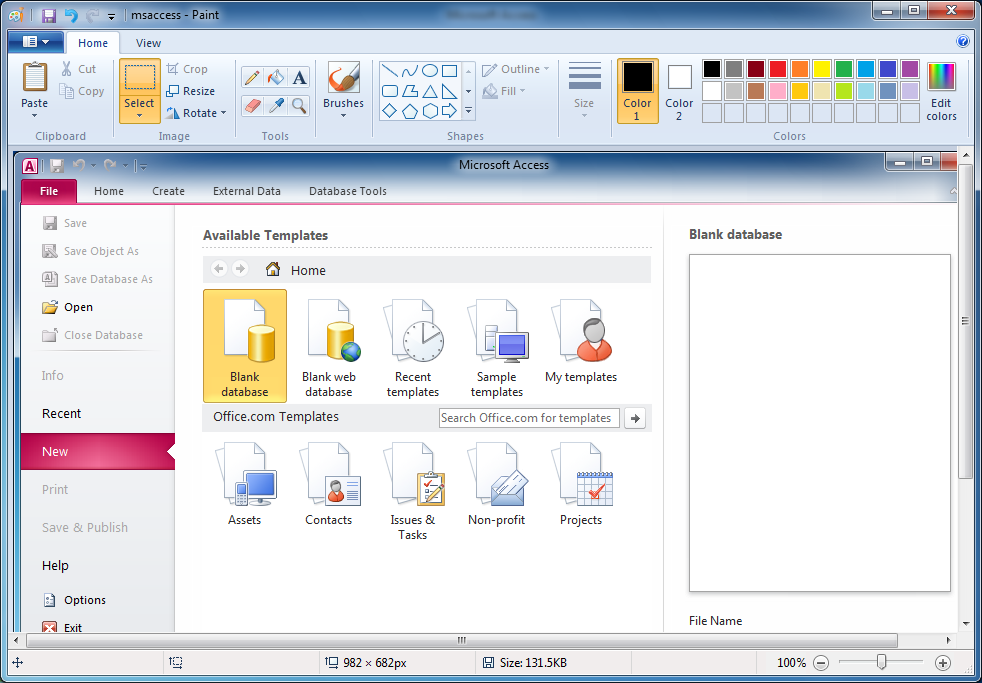Switch to the View tab
The width and height of the screenshot is (982, 683).
click(x=148, y=43)
